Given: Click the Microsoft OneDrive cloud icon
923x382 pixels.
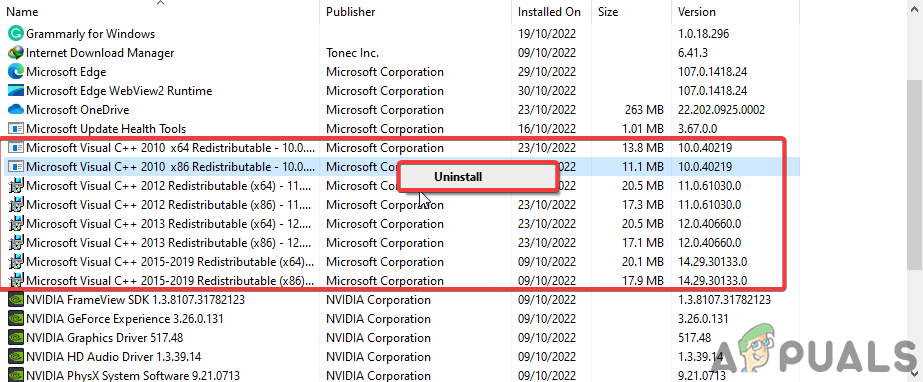Looking at the screenshot, I should tap(16, 109).
